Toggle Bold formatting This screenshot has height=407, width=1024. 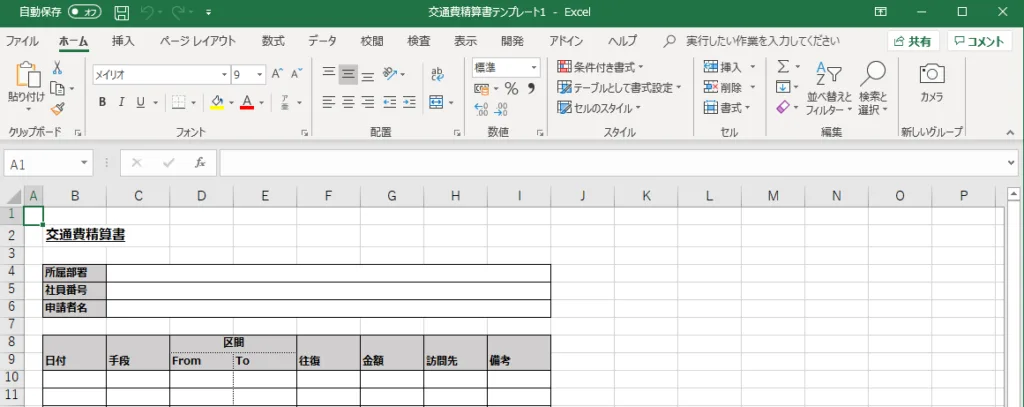point(102,102)
